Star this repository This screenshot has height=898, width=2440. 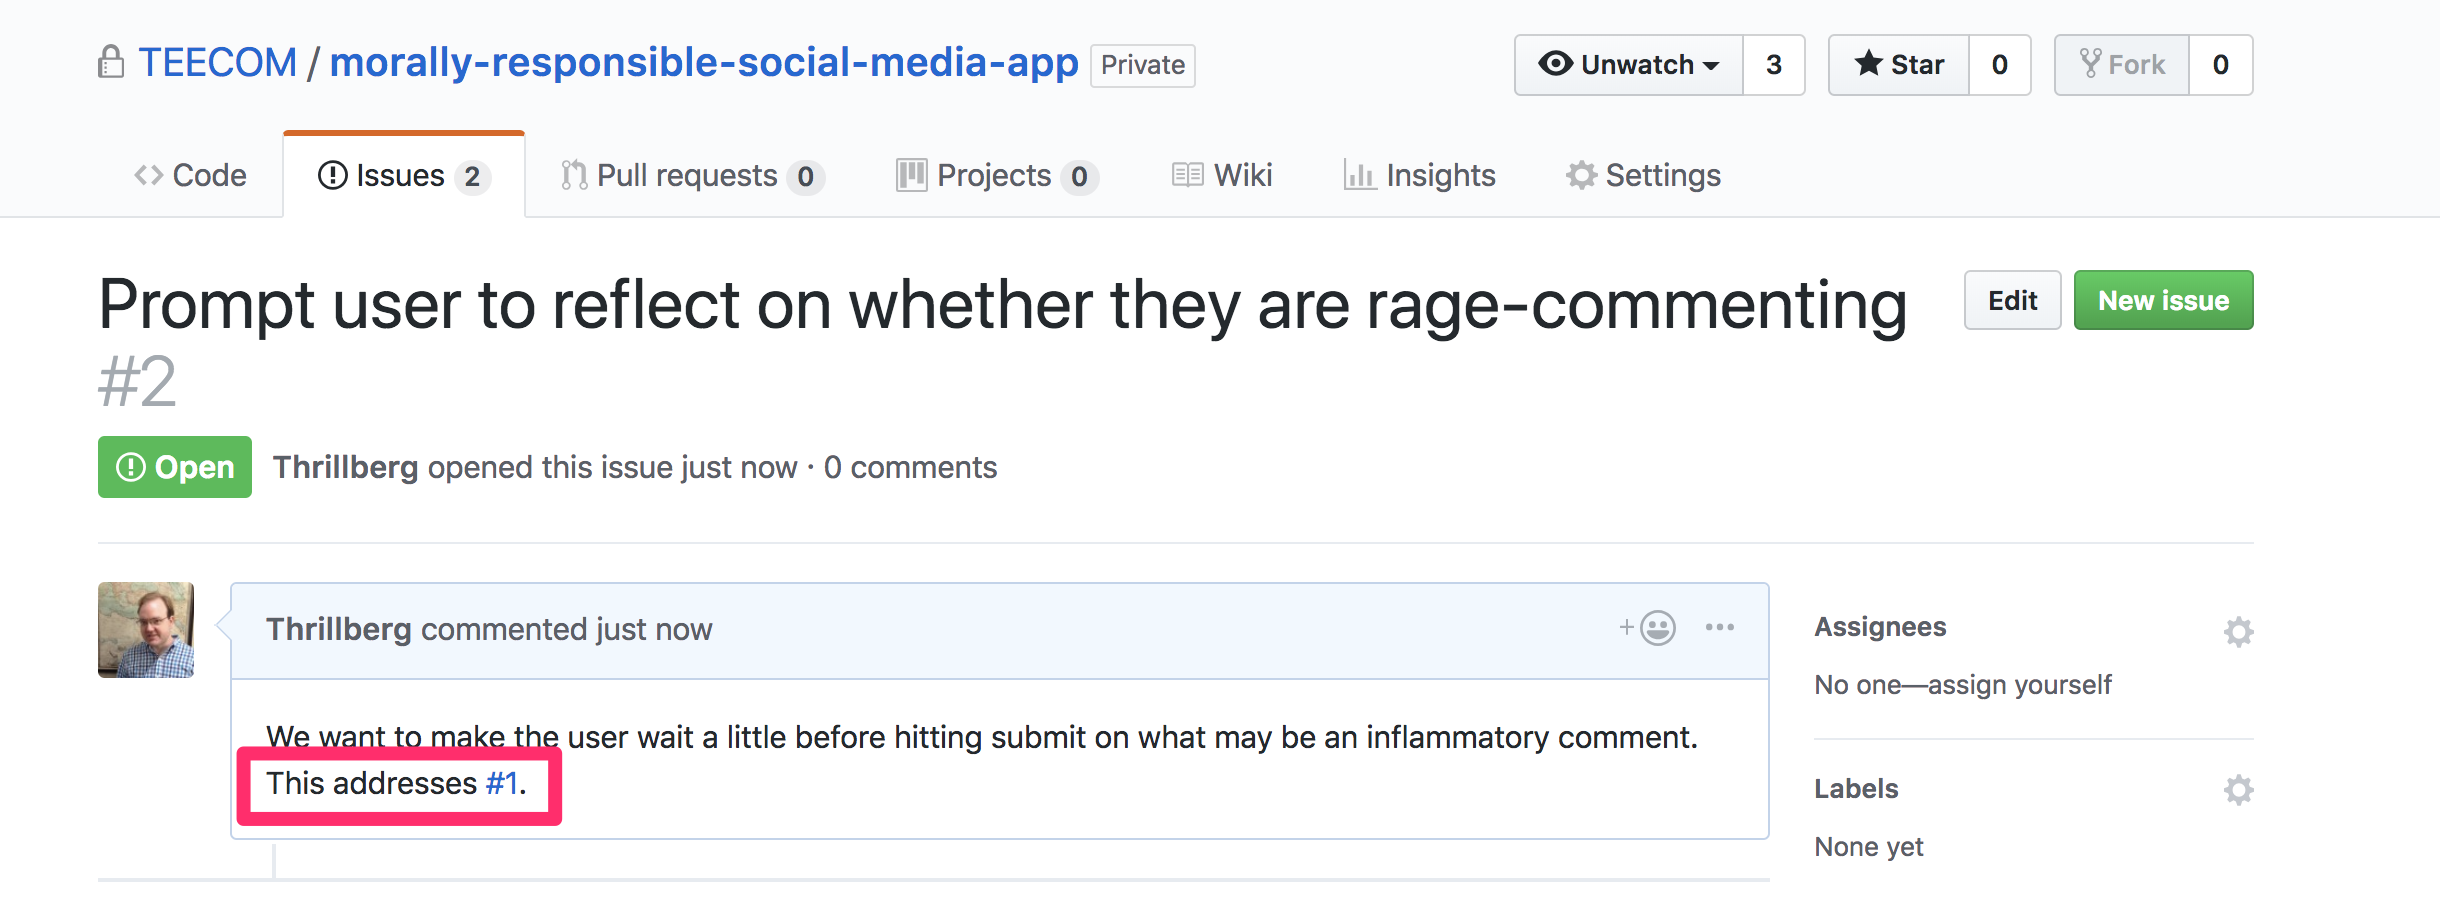(x=1899, y=65)
